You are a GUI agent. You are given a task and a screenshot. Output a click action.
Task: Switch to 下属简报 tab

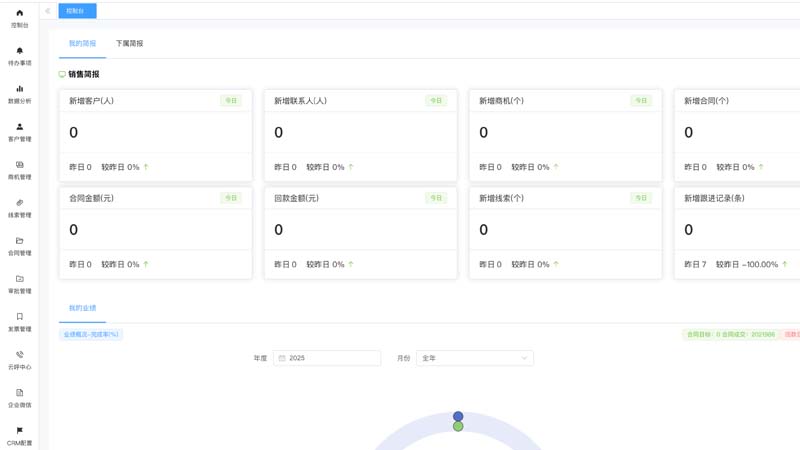pyautogui.click(x=129, y=43)
